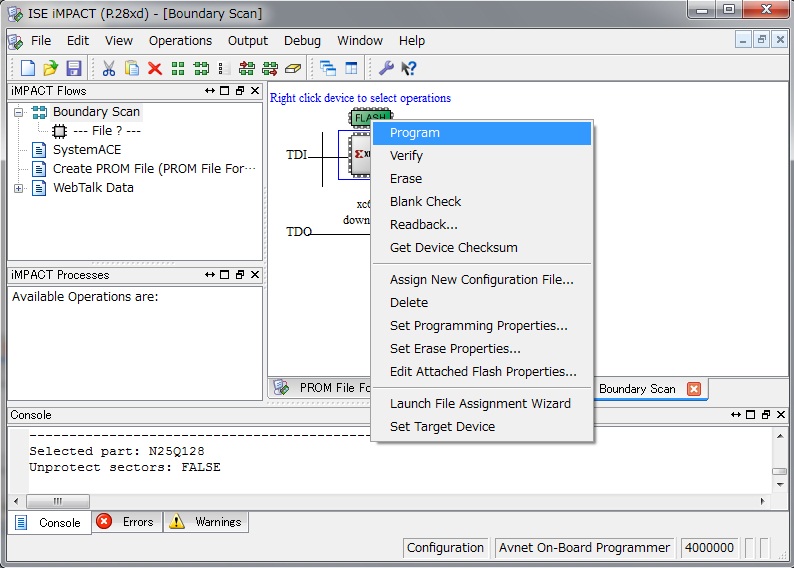
Task: Click the Xilinx device chip in the chain
Action: point(360,155)
